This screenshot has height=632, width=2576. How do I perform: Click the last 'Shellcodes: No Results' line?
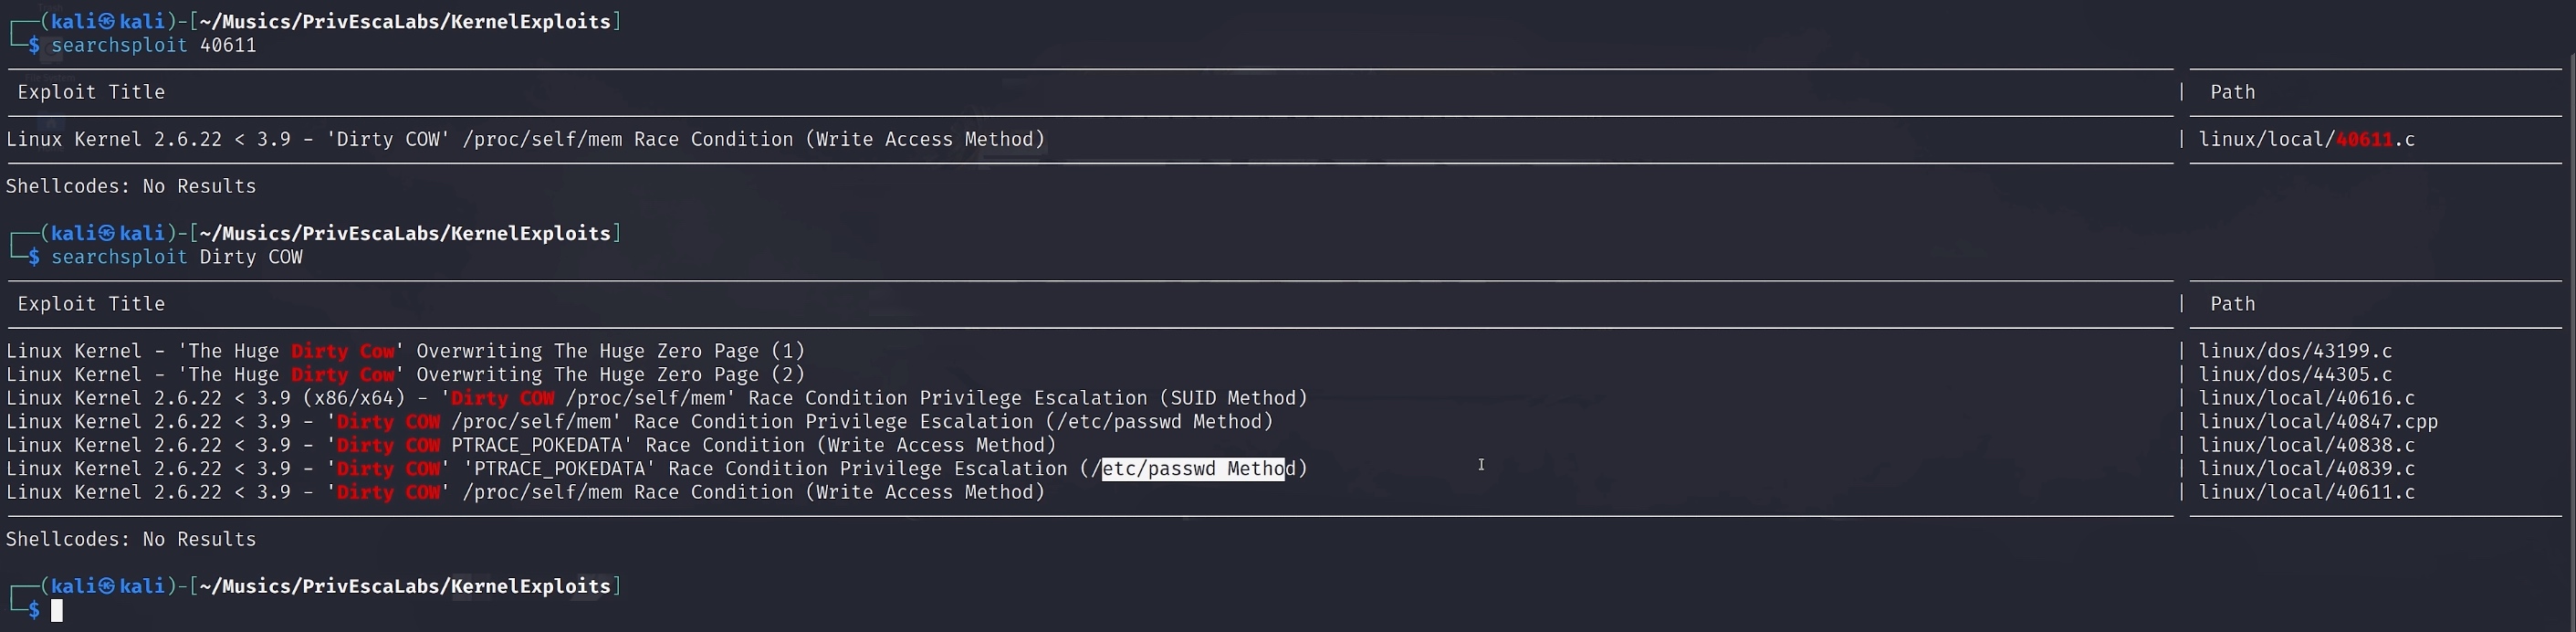point(131,540)
